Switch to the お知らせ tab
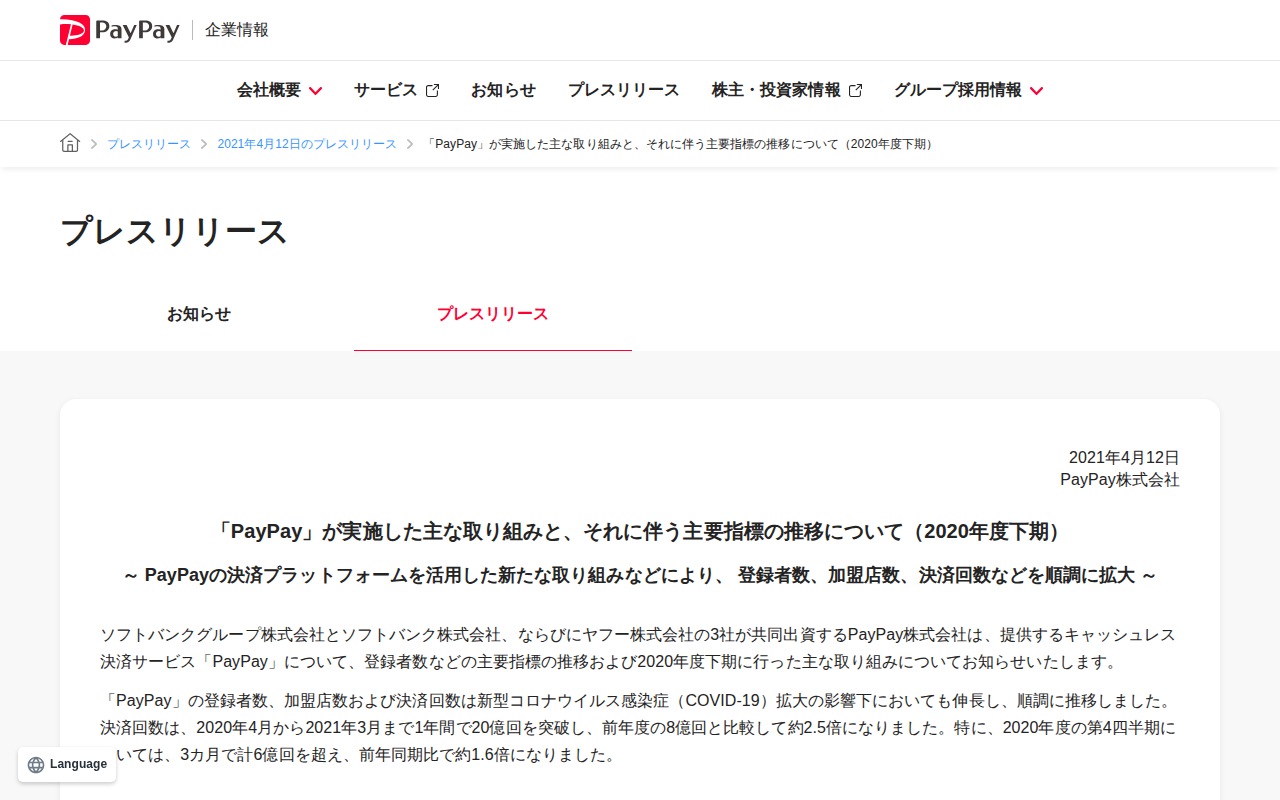1280x800 pixels. pos(199,314)
